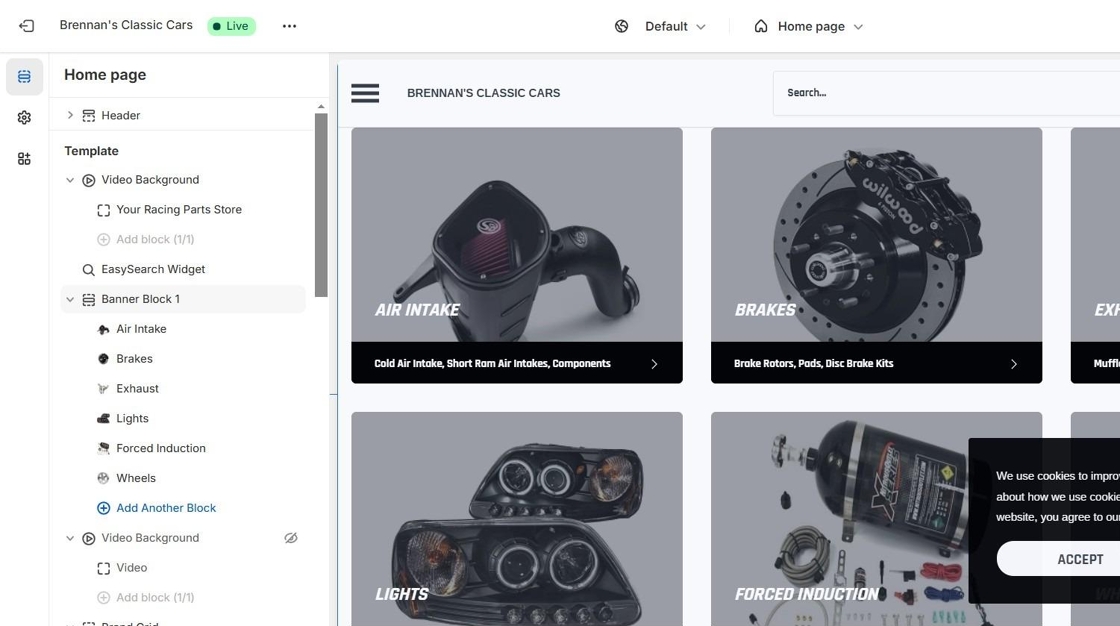Screen dimensions: 1120x626
Task: Click the Your Racing Parts Store block icon
Action: point(104,210)
